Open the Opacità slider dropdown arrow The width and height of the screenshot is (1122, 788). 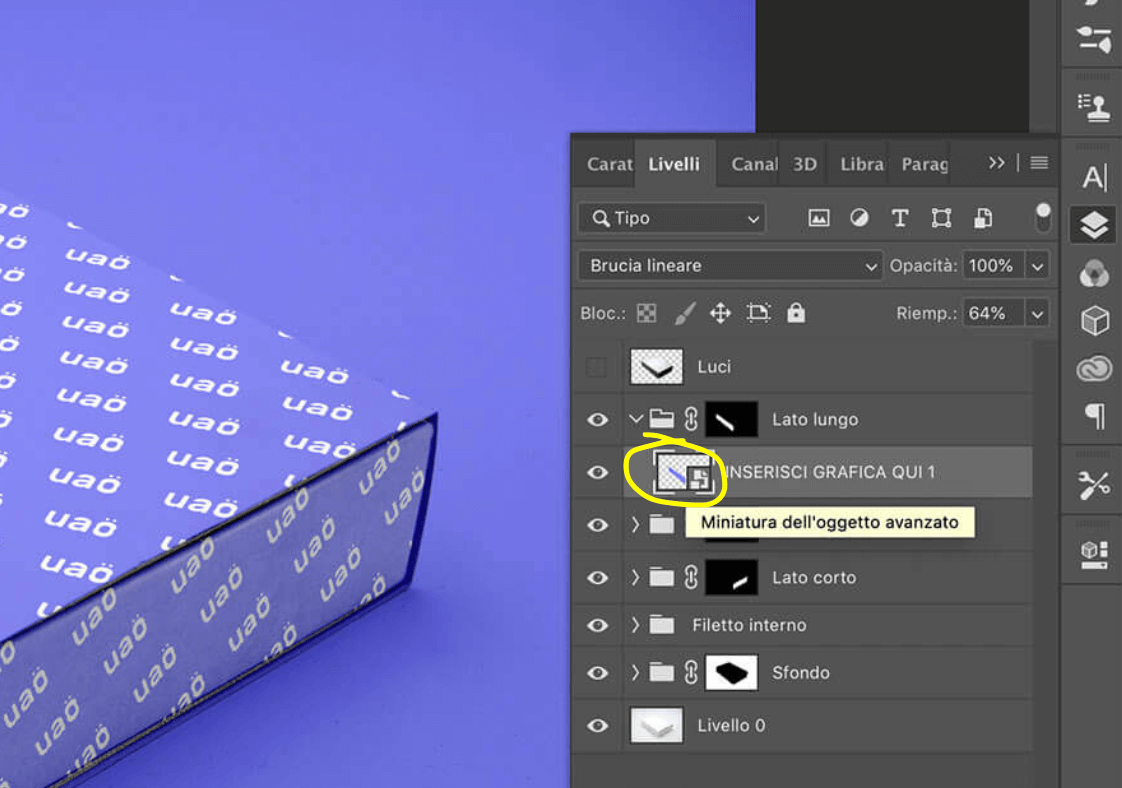[1038, 266]
